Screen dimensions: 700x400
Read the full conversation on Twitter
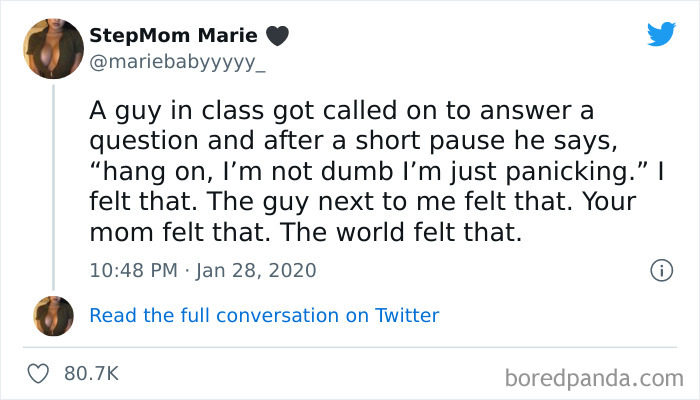(x=264, y=315)
